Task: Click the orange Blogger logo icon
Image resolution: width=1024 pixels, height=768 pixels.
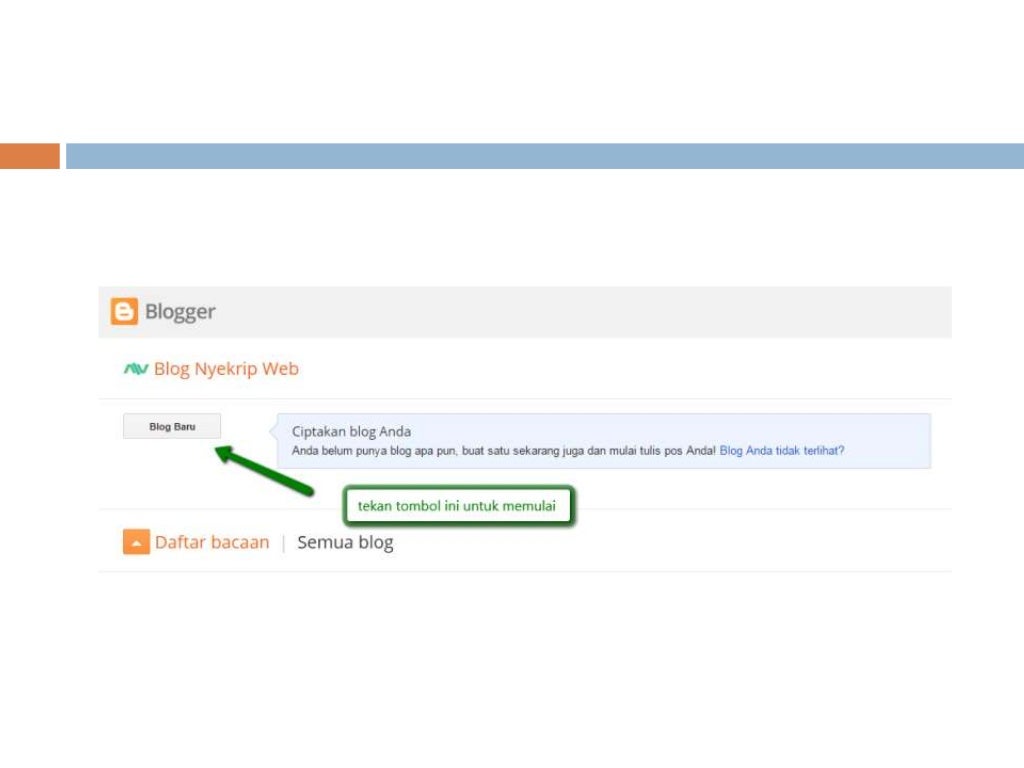Action: (x=124, y=312)
